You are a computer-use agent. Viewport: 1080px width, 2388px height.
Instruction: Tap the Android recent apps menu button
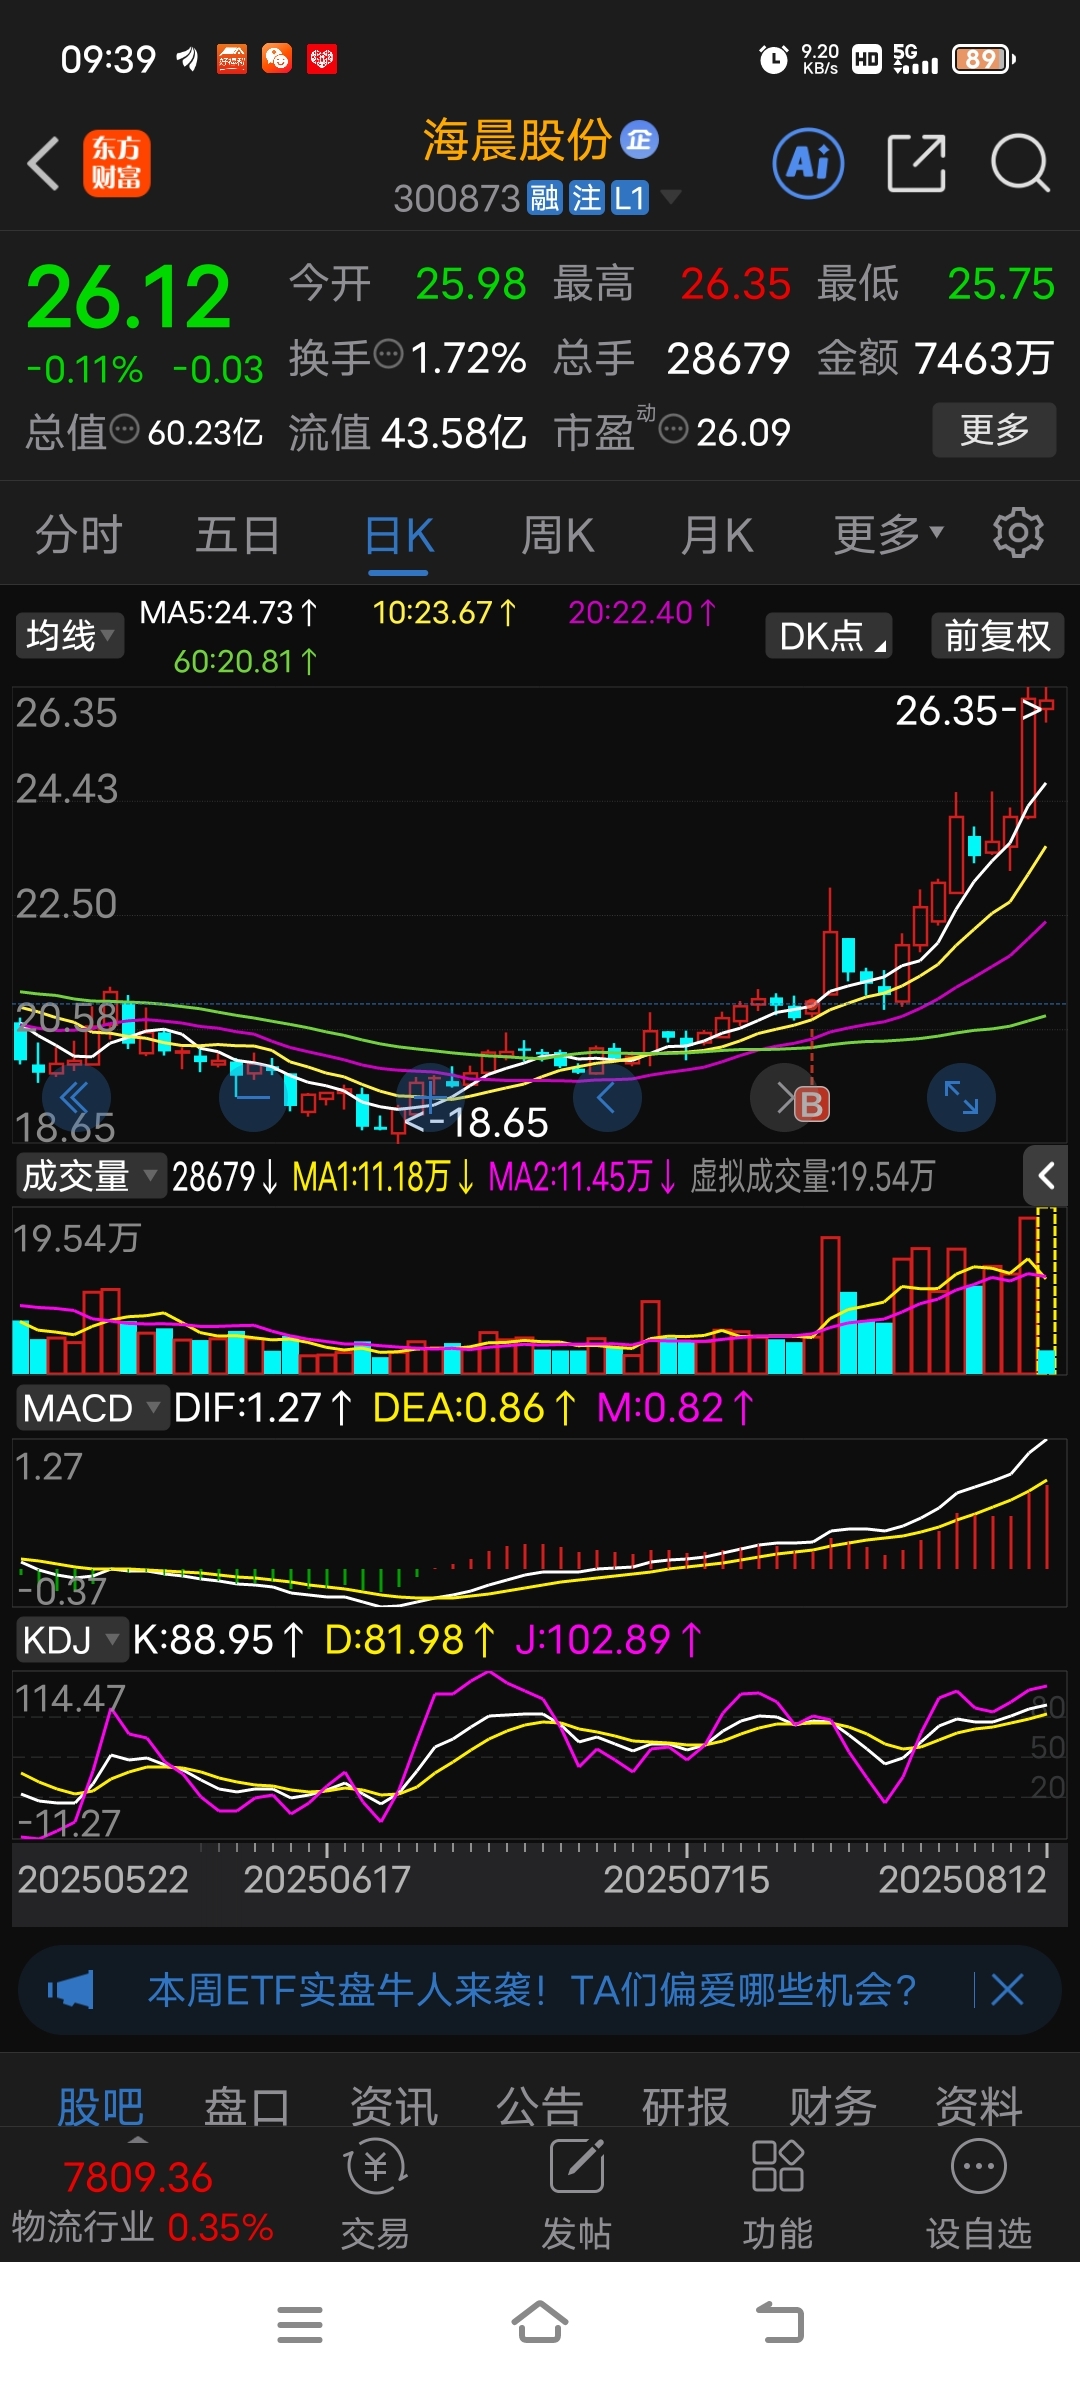click(x=300, y=2324)
